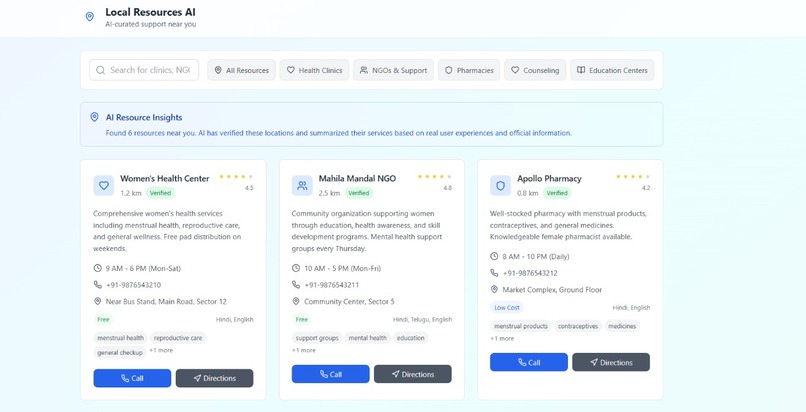Click the Apollo Pharmacy title
The height and width of the screenshot is (412, 806).
tap(549, 179)
